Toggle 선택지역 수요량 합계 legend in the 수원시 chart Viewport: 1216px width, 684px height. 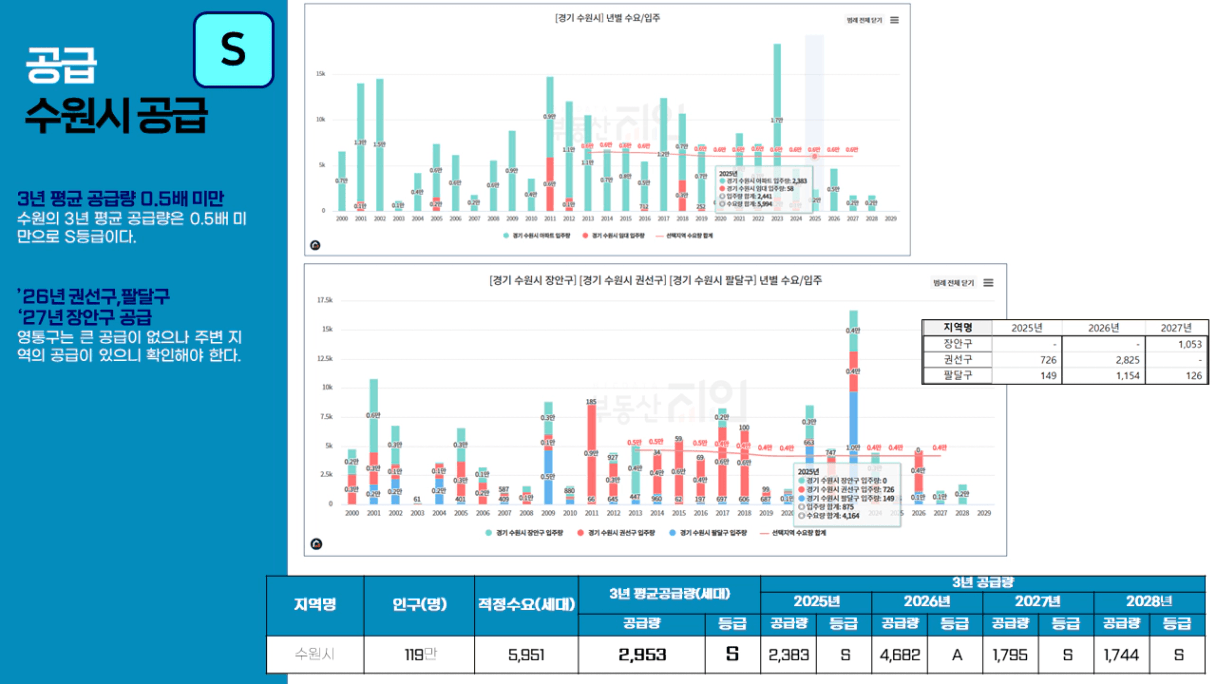coord(685,236)
